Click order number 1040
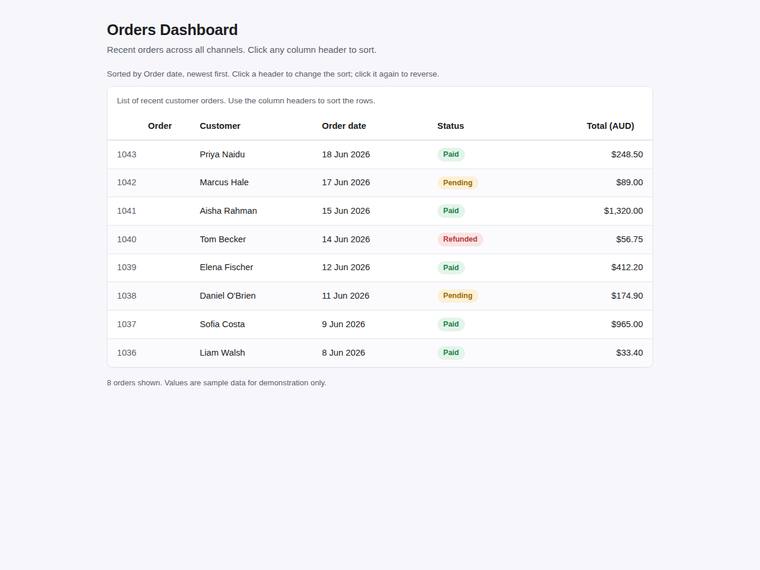The image size is (760, 570). tap(127, 239)
